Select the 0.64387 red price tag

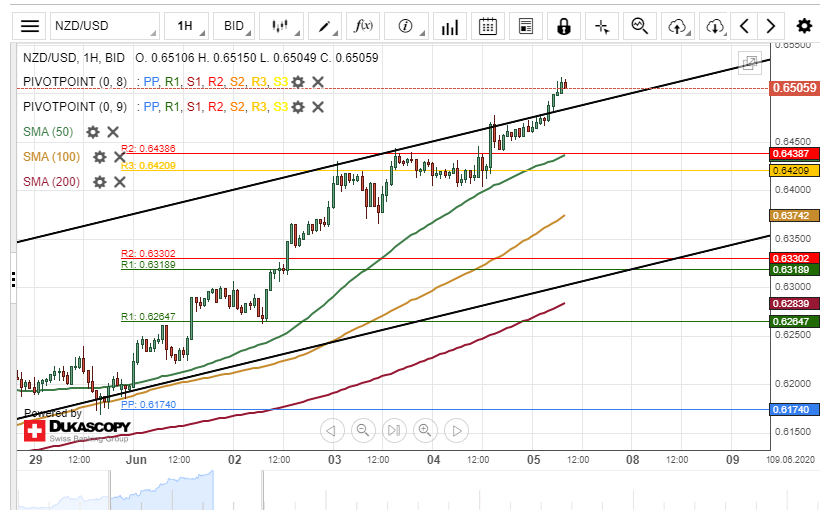795,153
